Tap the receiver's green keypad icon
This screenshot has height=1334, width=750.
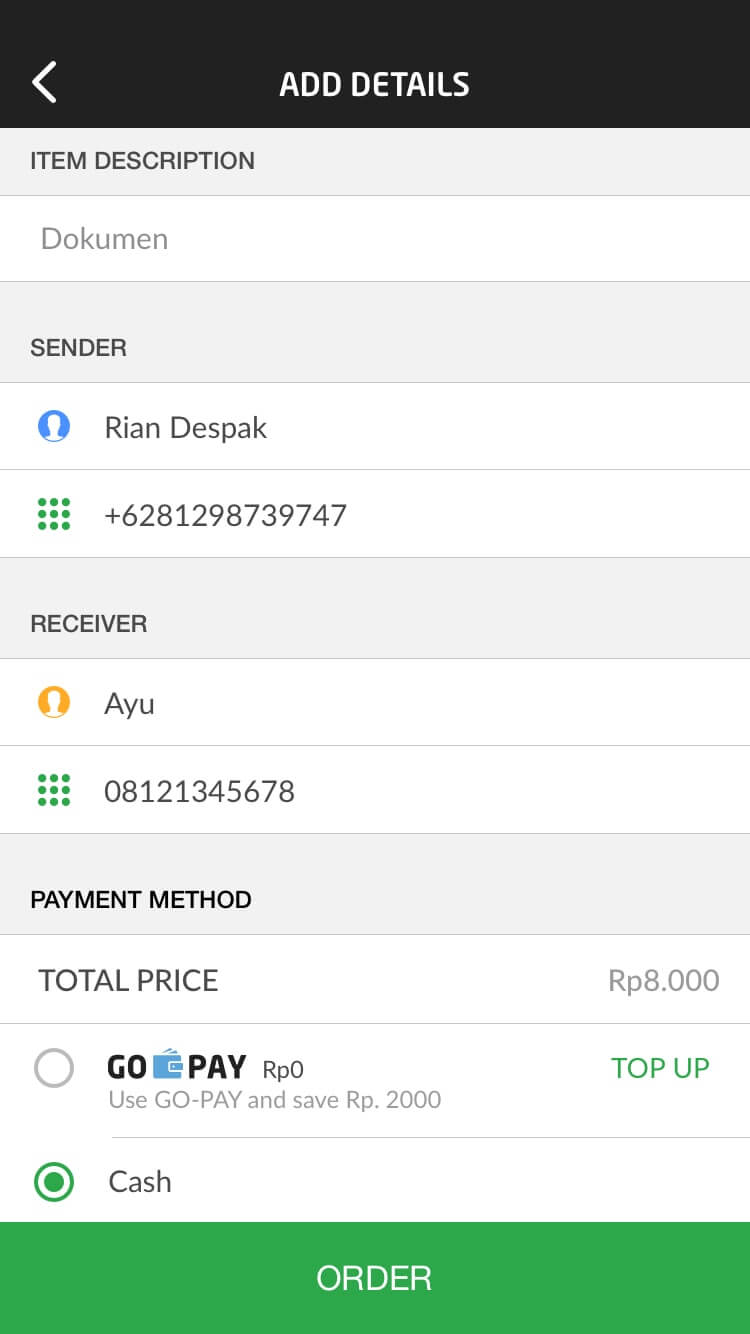click(x=54, y=790)
